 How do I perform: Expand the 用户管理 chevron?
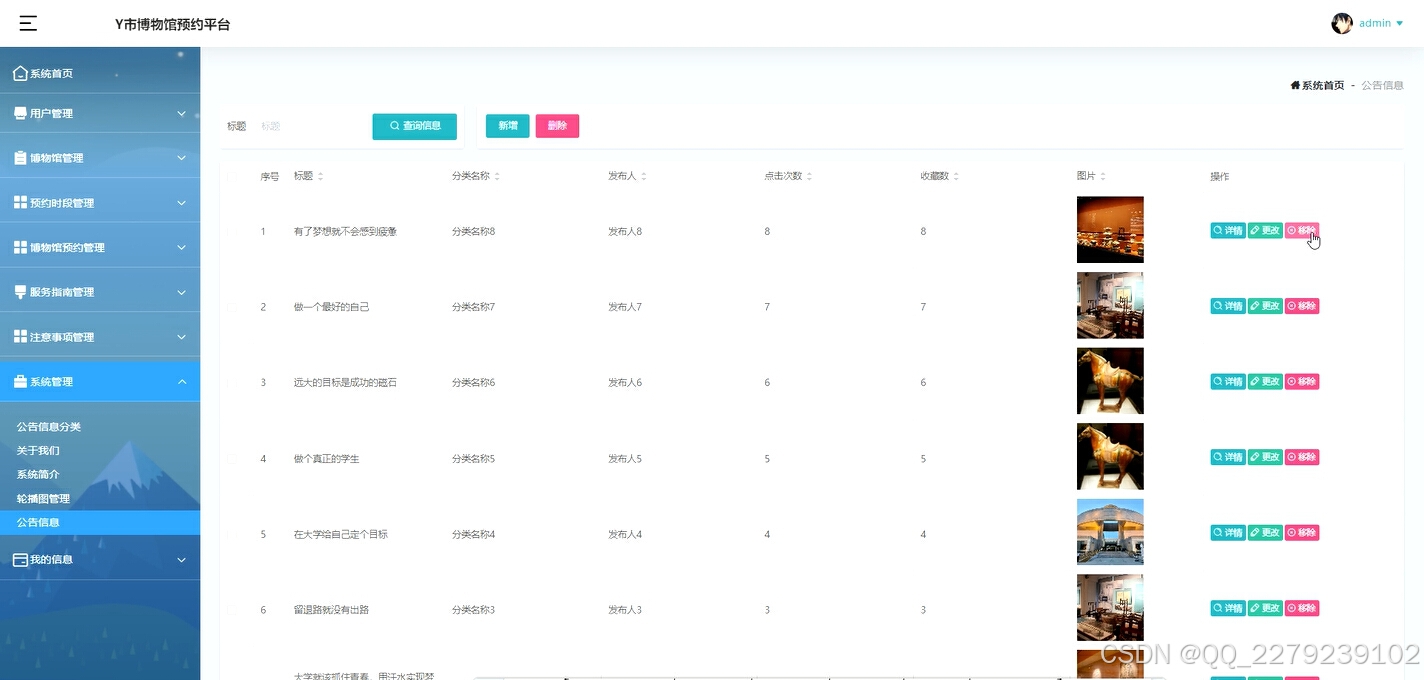click(x=182, y=113)
